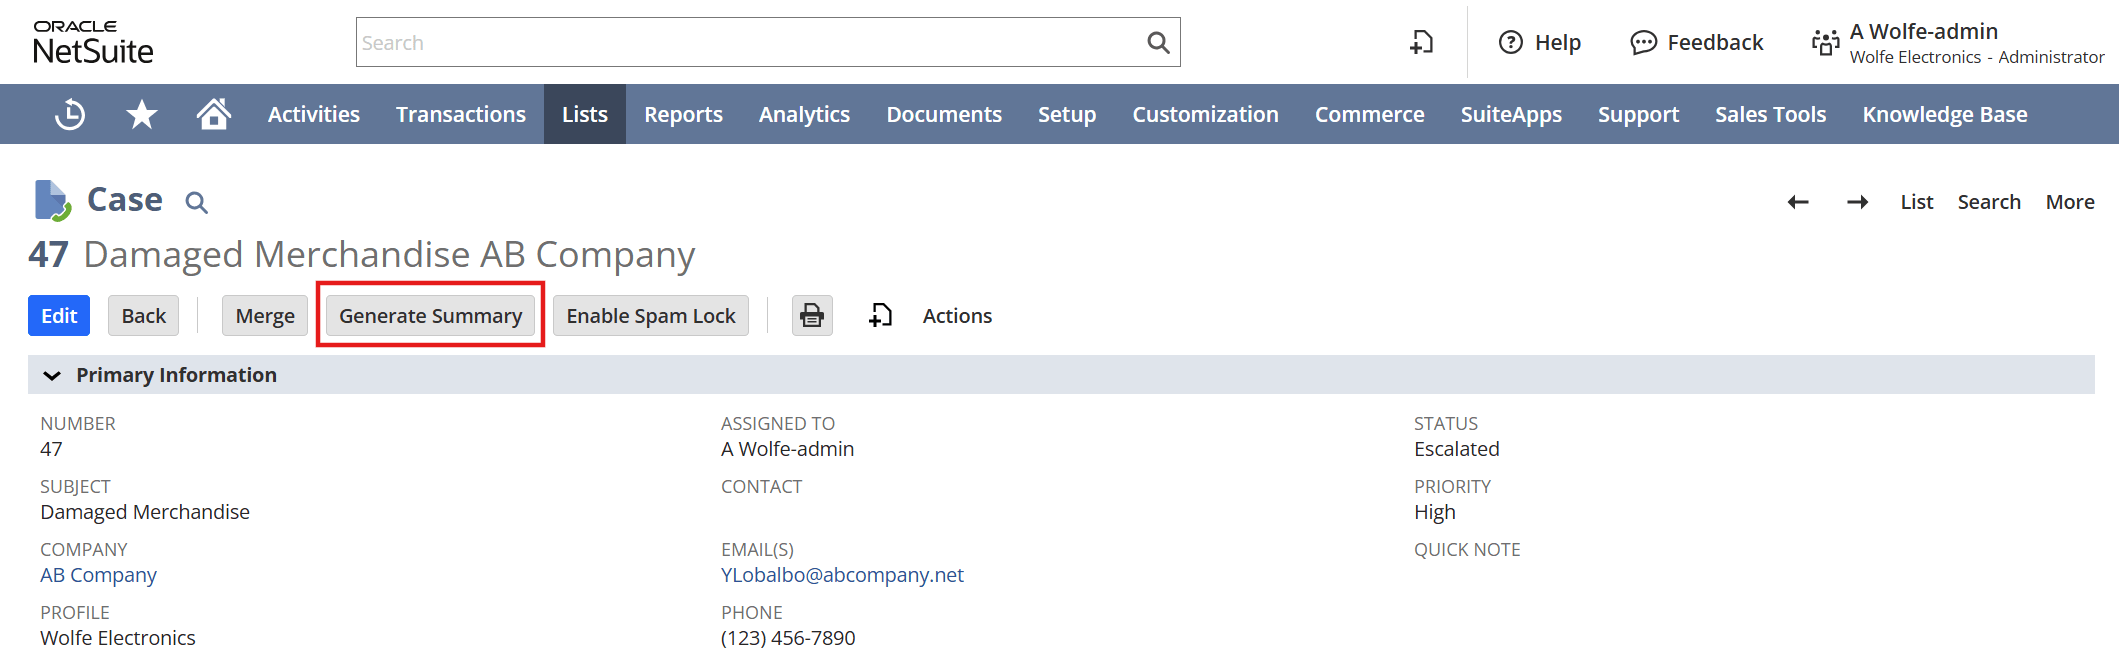Click the Generate Summary button
This screenshot has height=662, width=2119.
tap(430, 315)
